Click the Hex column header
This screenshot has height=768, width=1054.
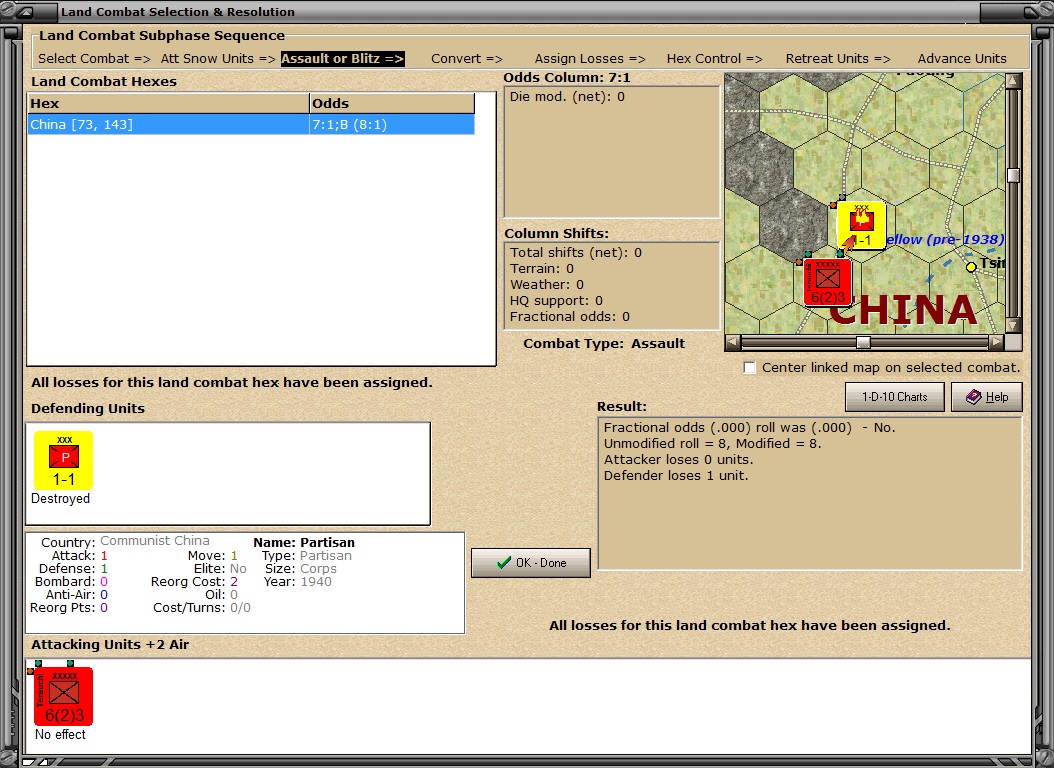pos(168,103)
